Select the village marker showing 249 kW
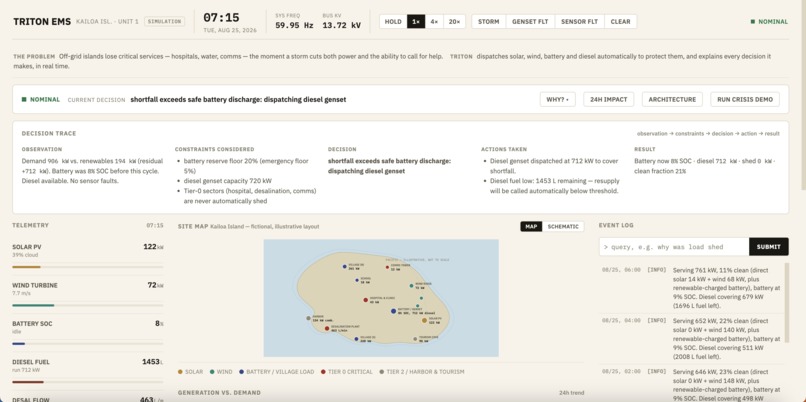Screen dimensions: 806x402 pos(356,339)
